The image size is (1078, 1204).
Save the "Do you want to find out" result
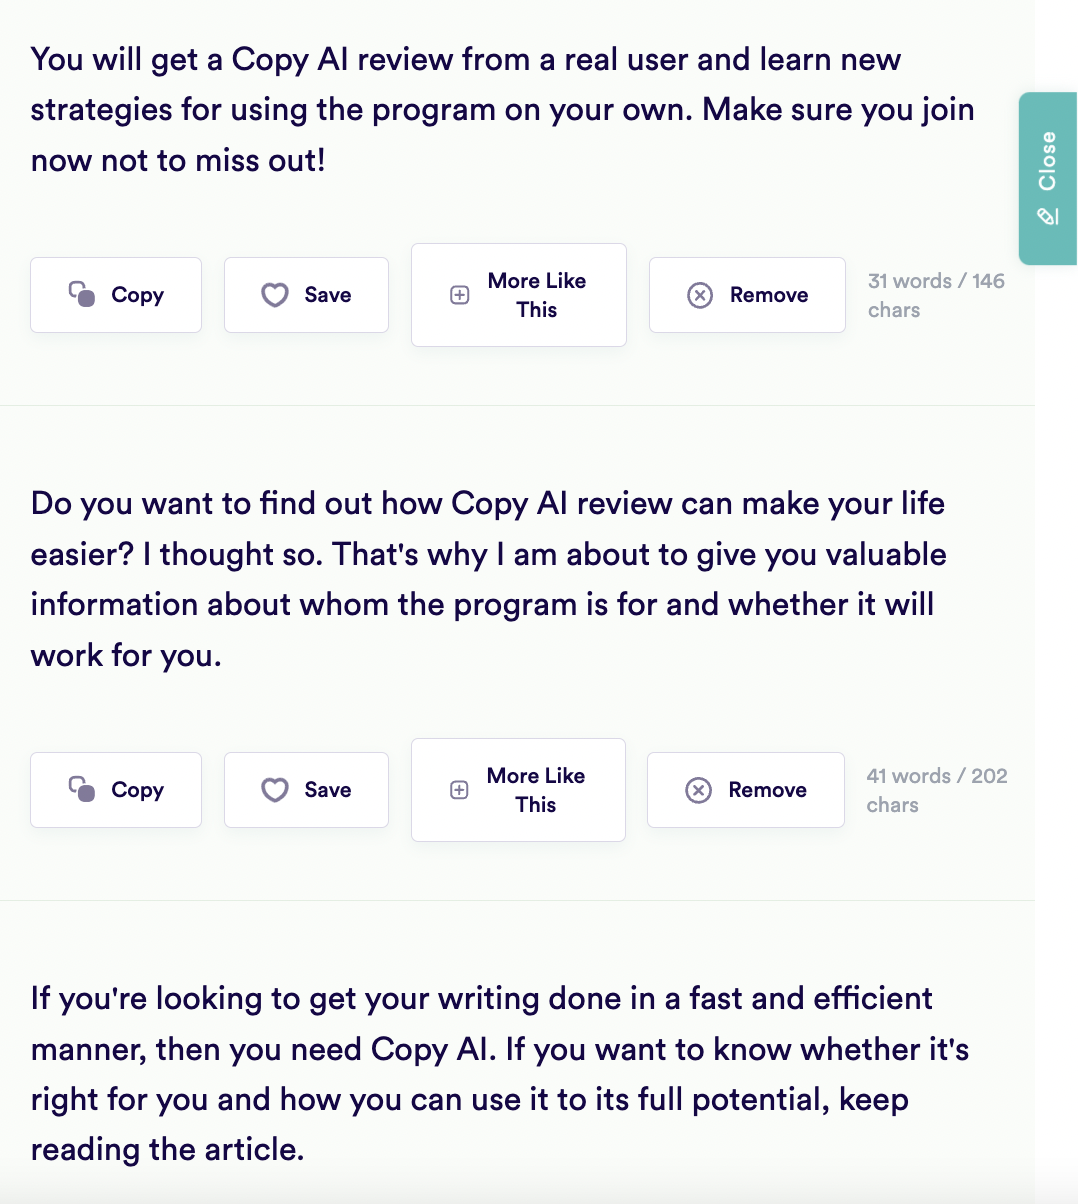306,790
